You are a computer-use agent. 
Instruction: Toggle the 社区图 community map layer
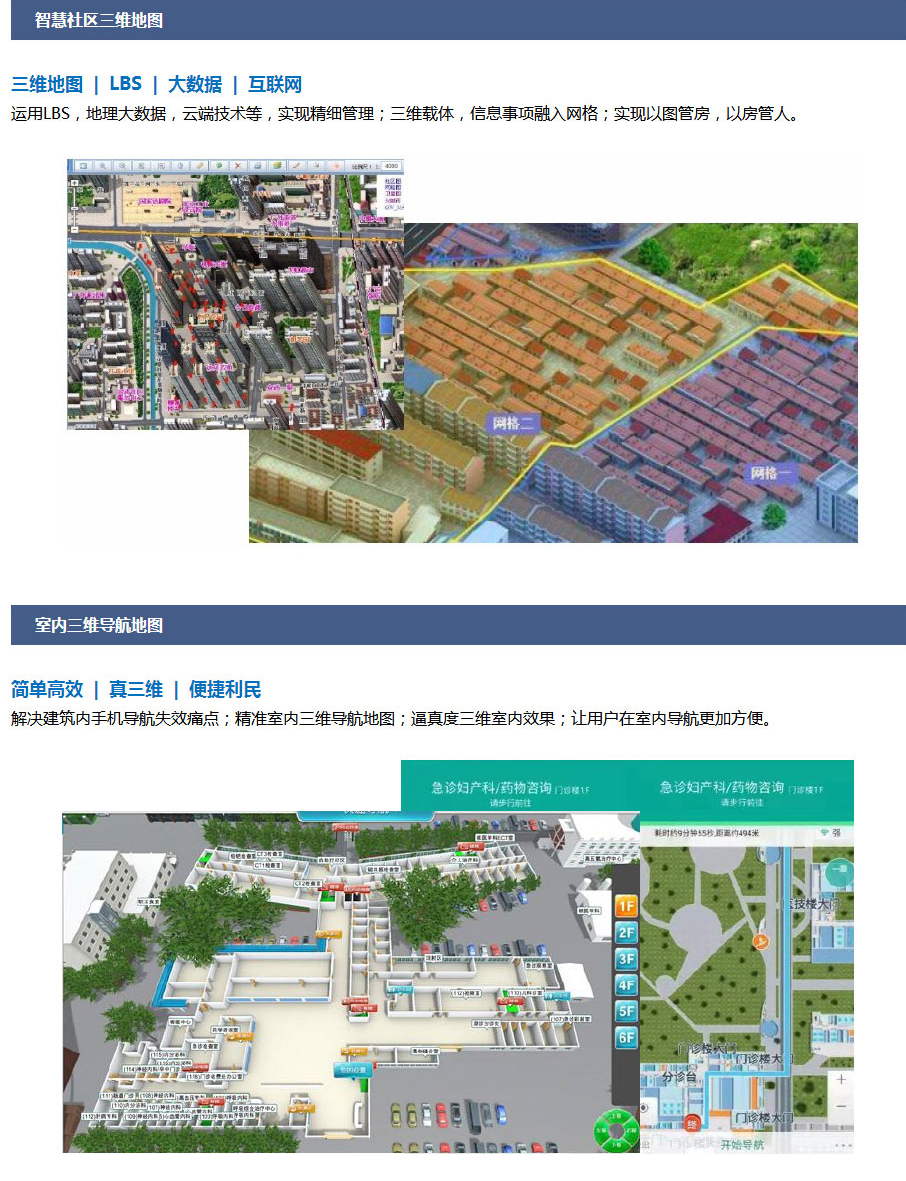393,181
